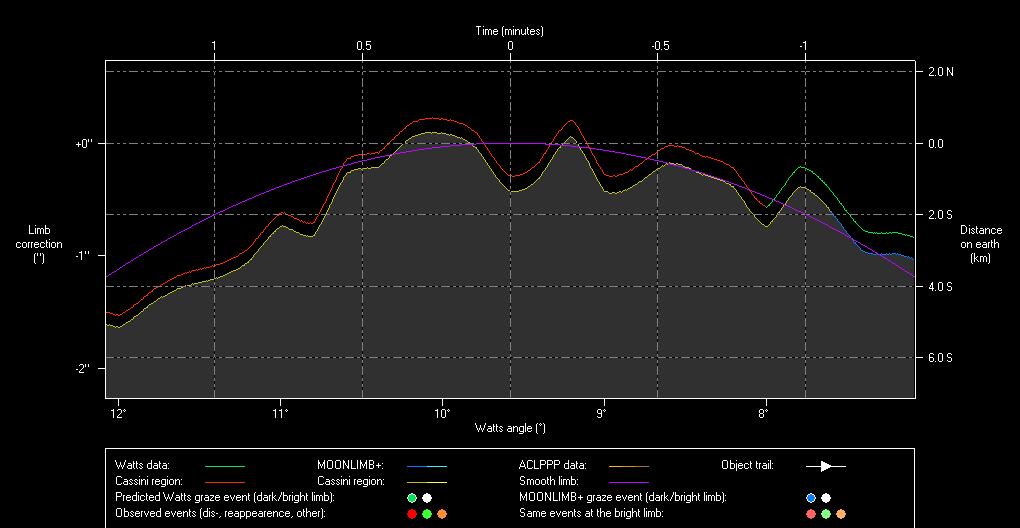Viewport: 1020px width, 528px height.
Task: Click green Observed events reappearance dot
Action: click(427, 513)
